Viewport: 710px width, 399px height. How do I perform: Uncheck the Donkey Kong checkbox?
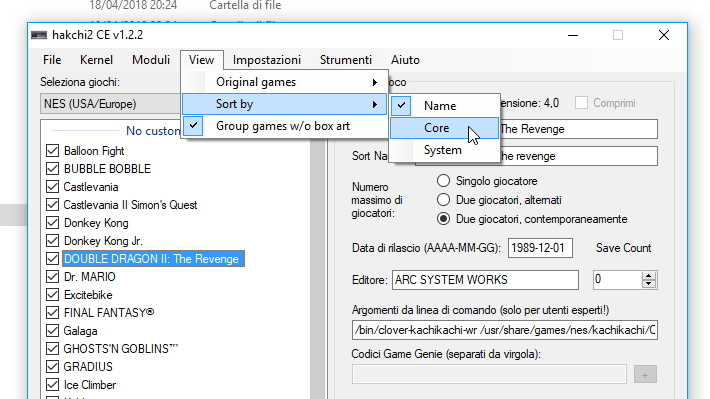[x=53, y=223]
